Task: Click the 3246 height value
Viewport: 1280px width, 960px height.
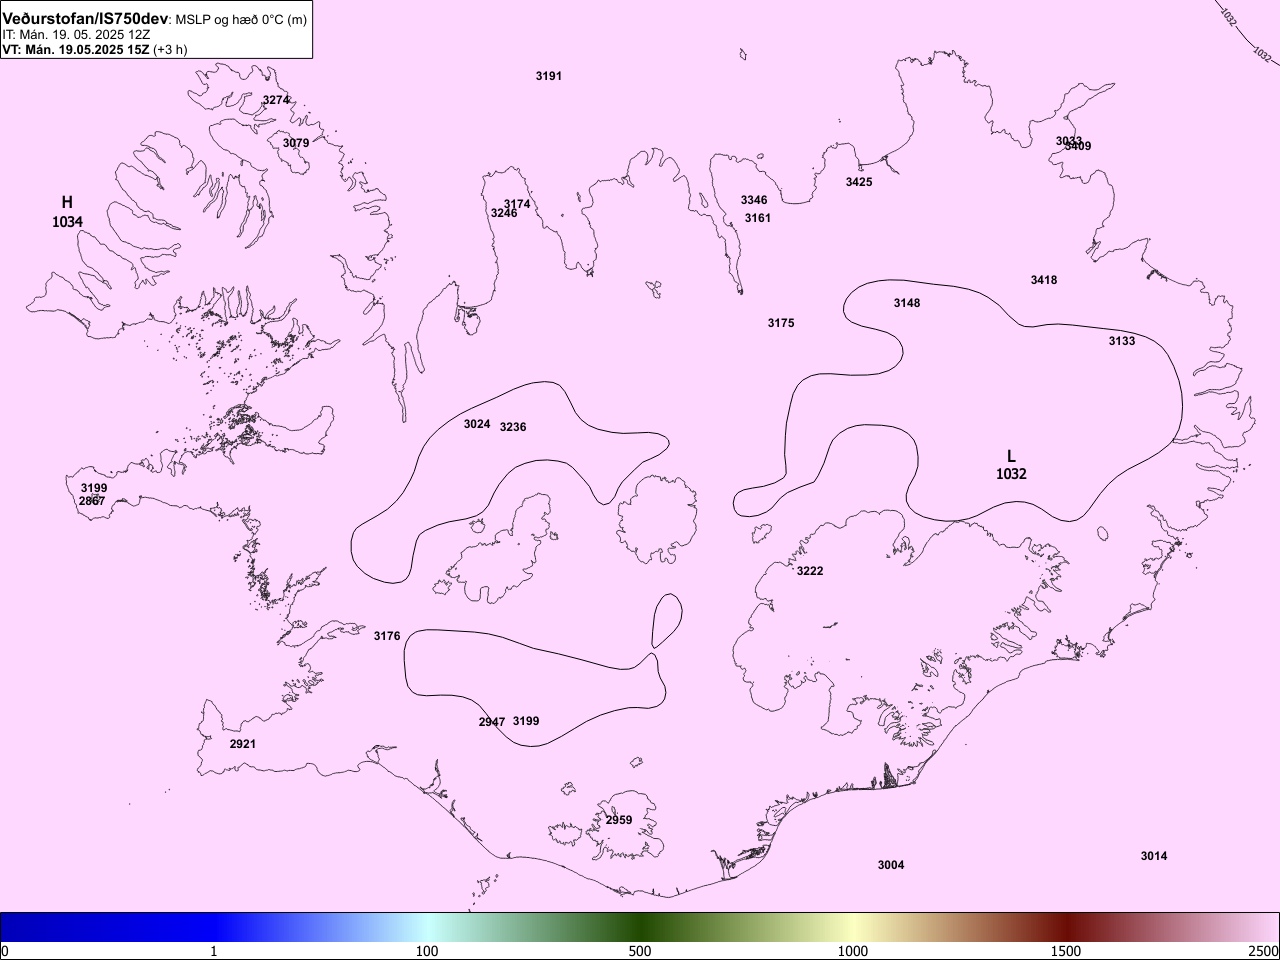Action: (504, 213)
